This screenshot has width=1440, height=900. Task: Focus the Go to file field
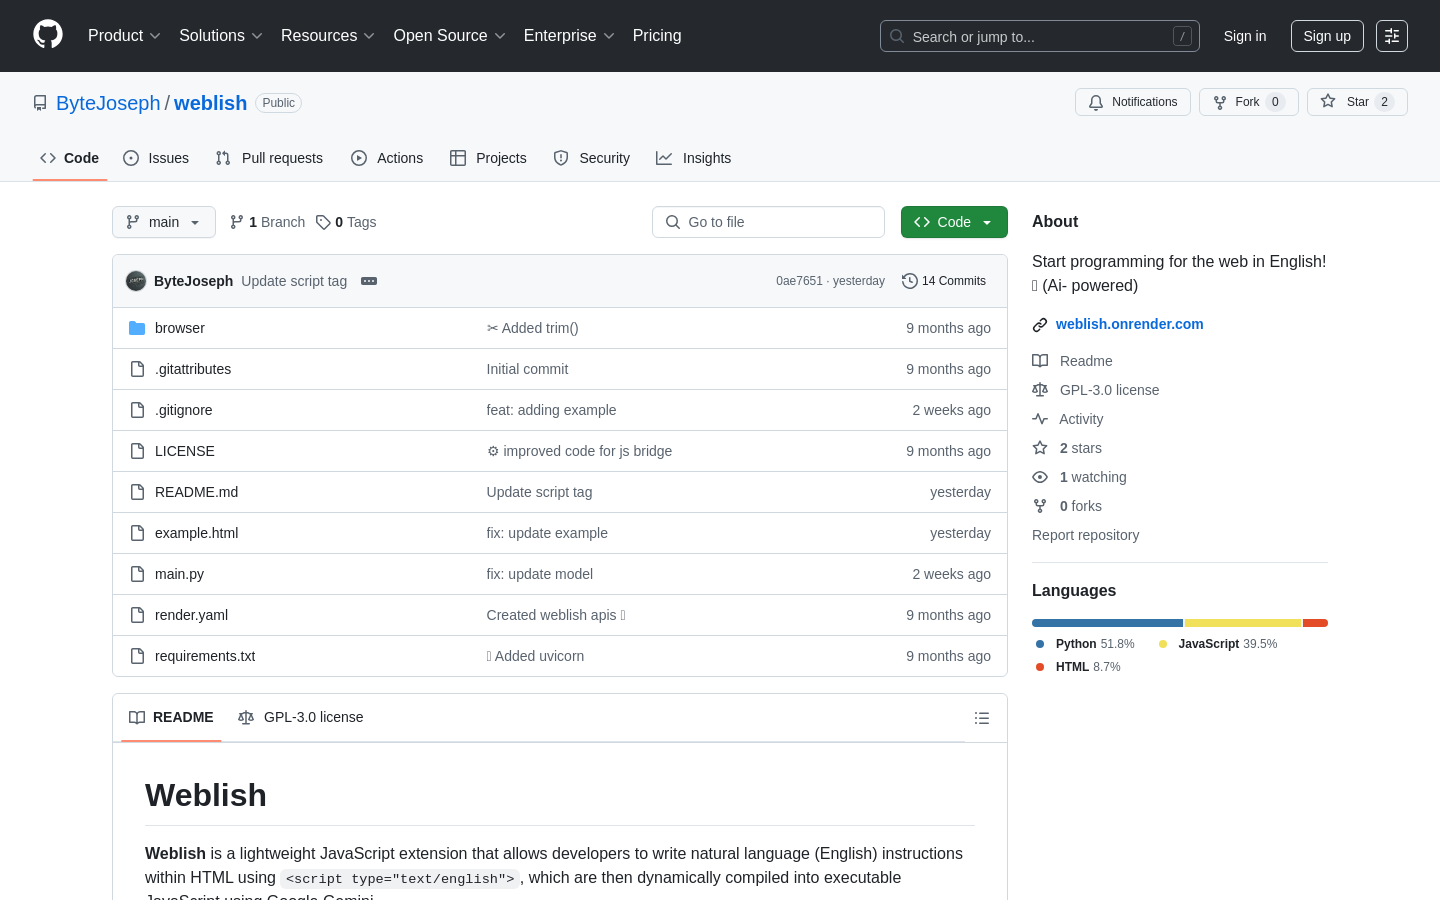coord(768,222)
